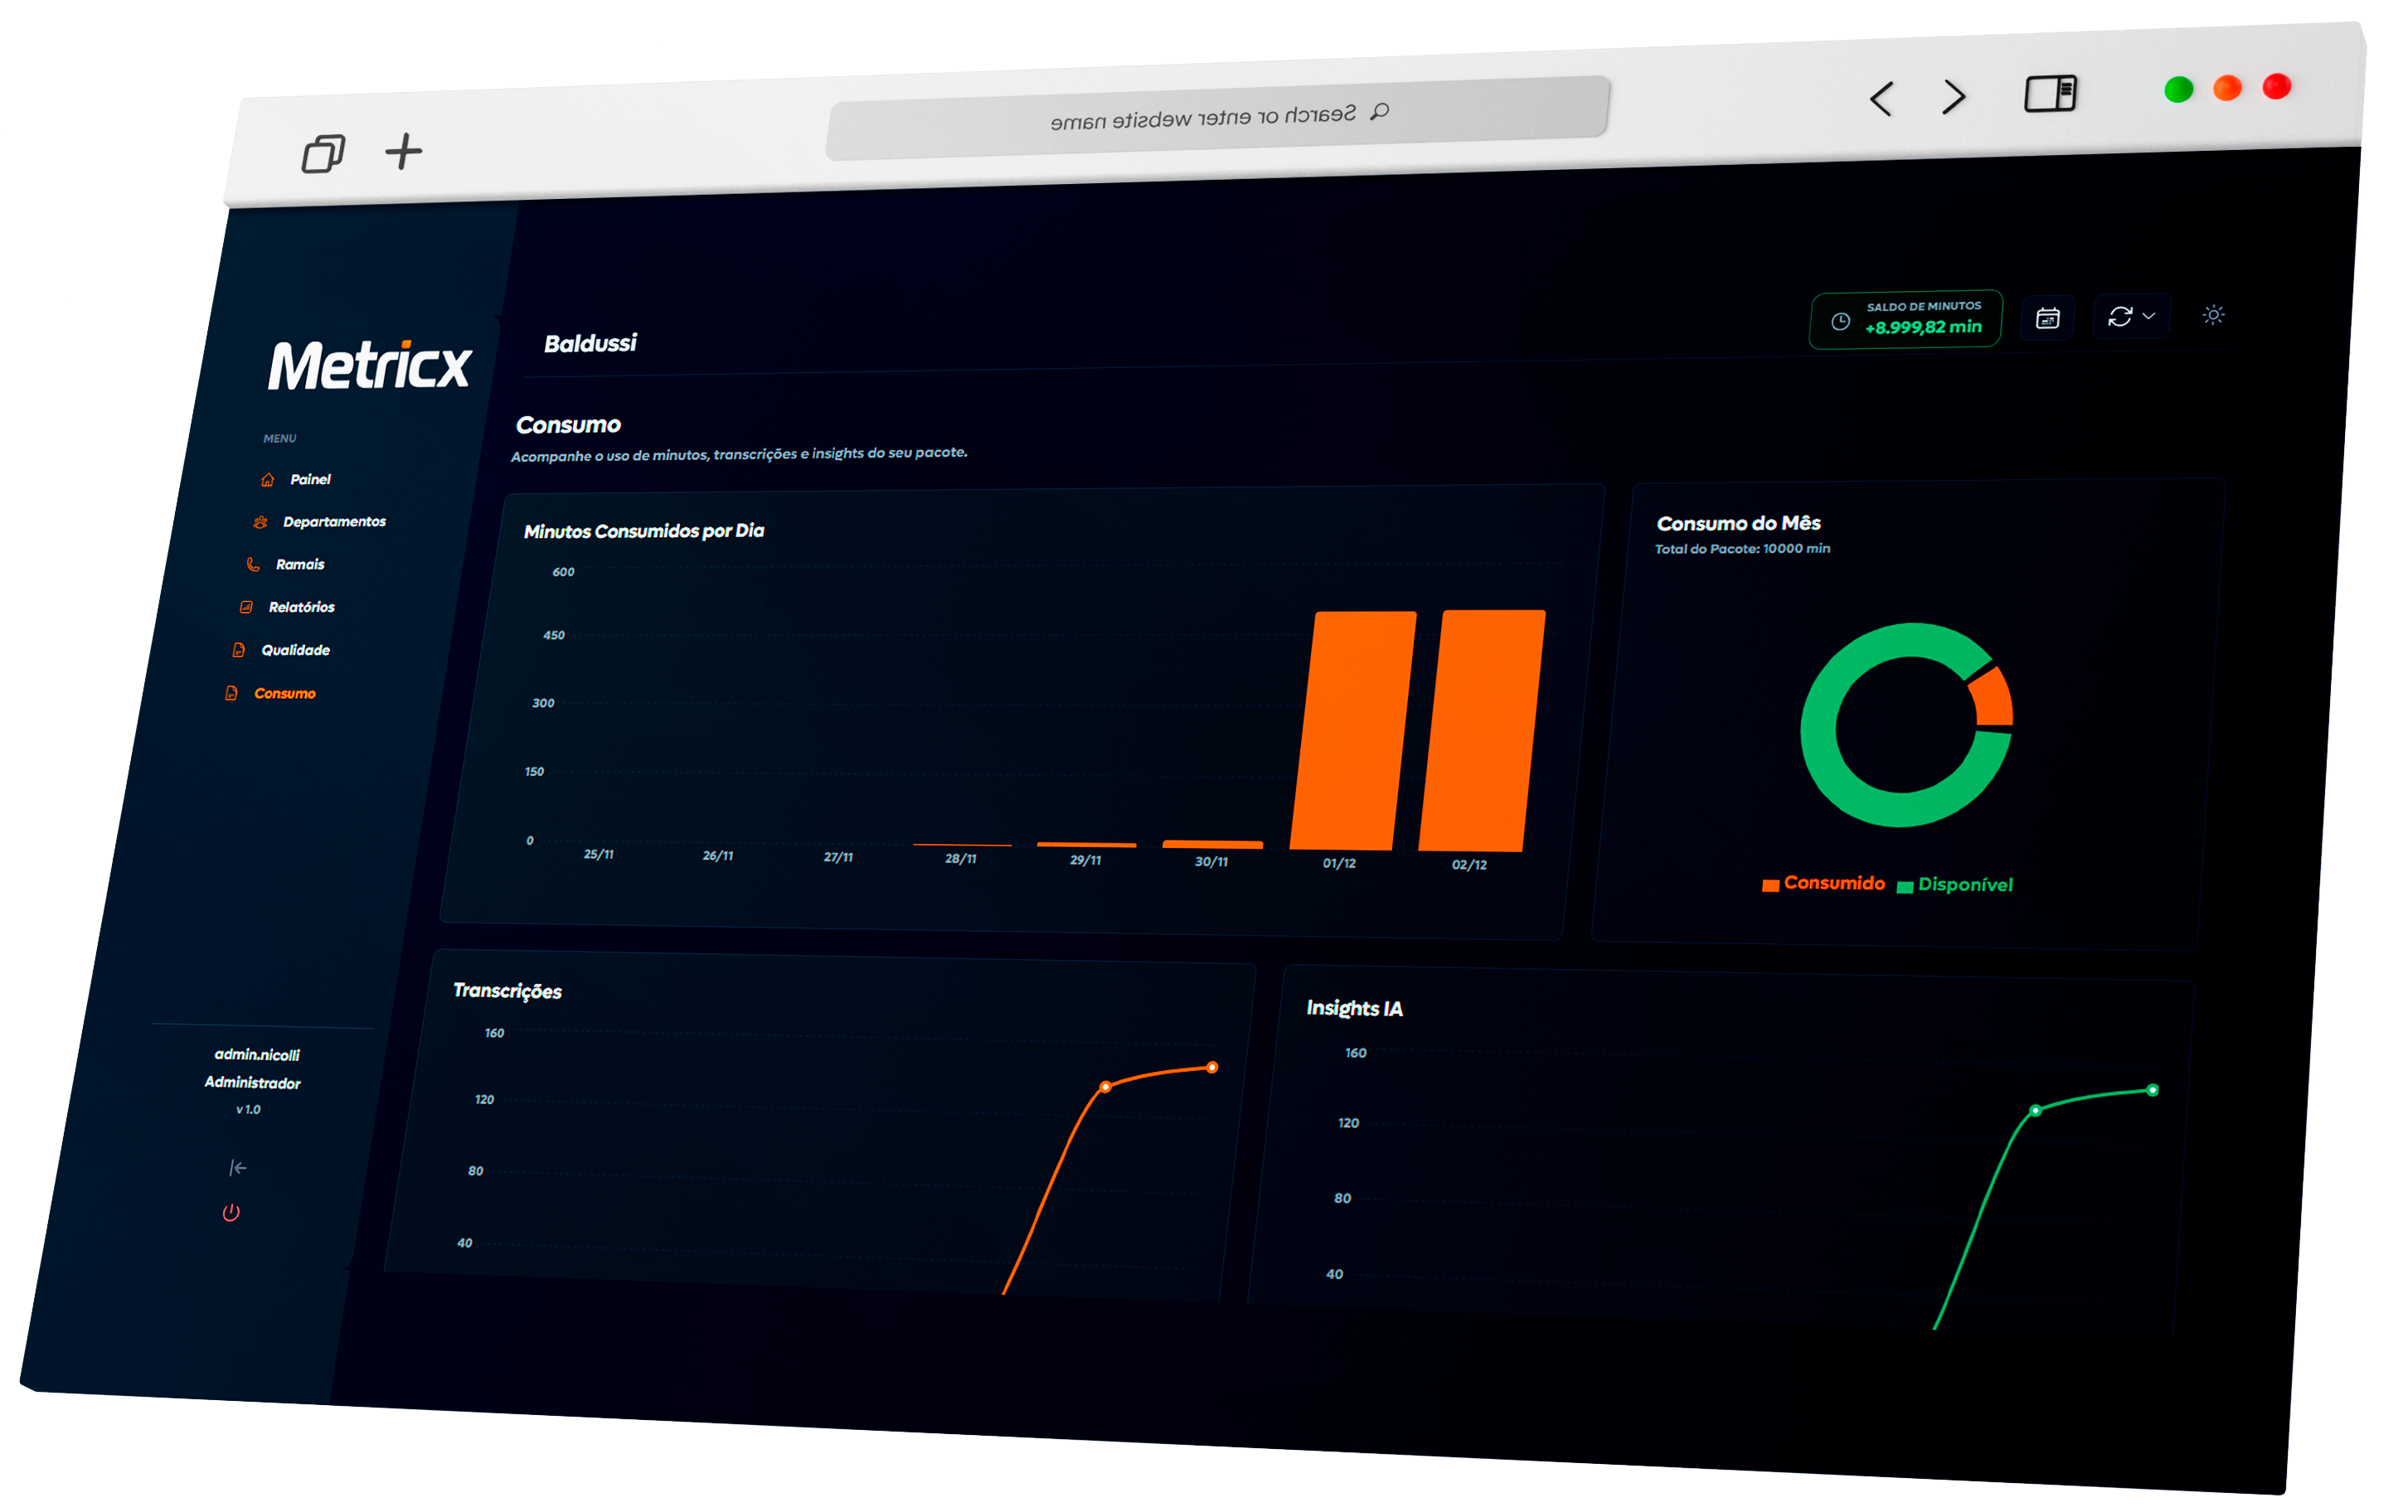Open Qualidade page from sidebar
Screen dimensions: 2408x1512
click(294, 651)
